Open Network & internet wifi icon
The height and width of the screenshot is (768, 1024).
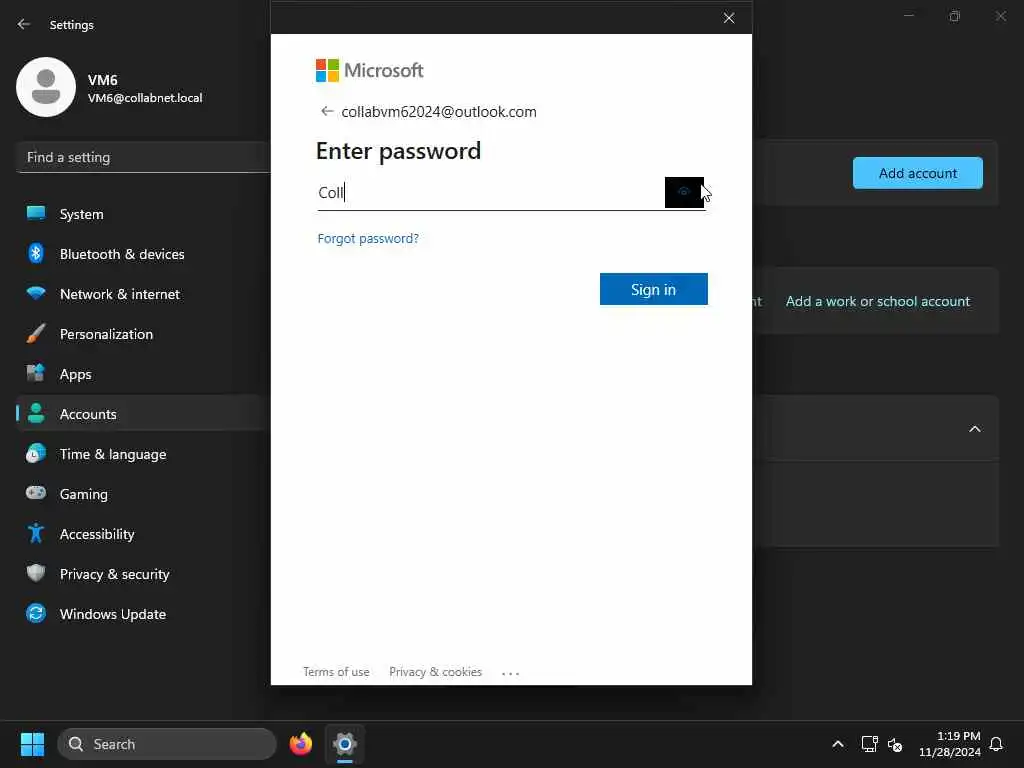coord(36,293)
